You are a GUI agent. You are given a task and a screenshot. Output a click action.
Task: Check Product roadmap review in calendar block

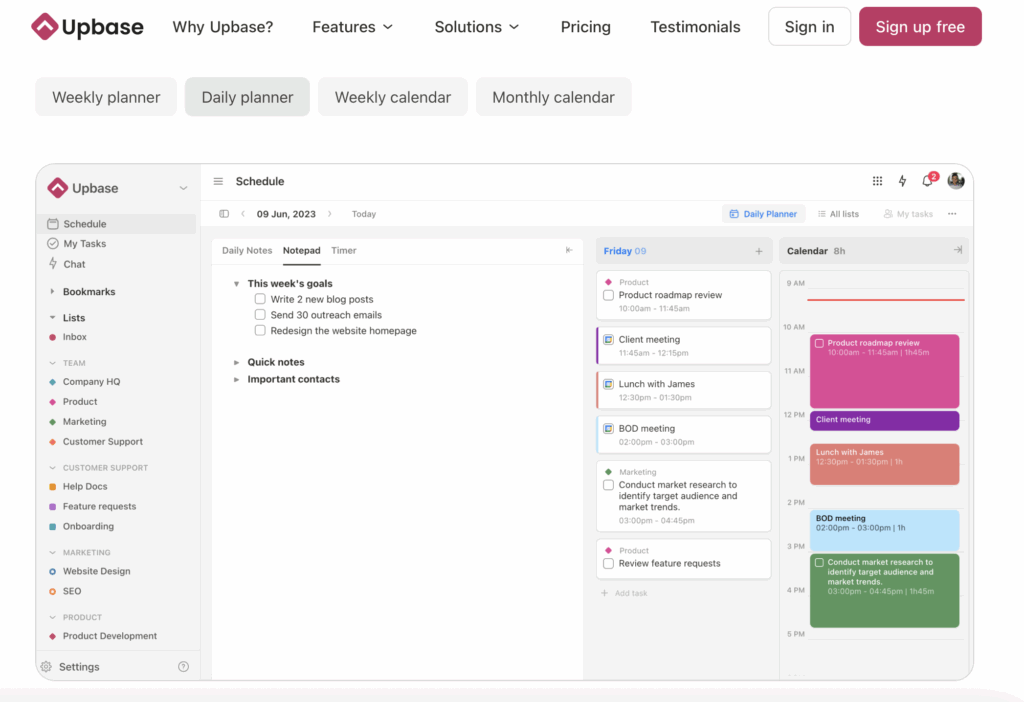[x=819, y=343]
